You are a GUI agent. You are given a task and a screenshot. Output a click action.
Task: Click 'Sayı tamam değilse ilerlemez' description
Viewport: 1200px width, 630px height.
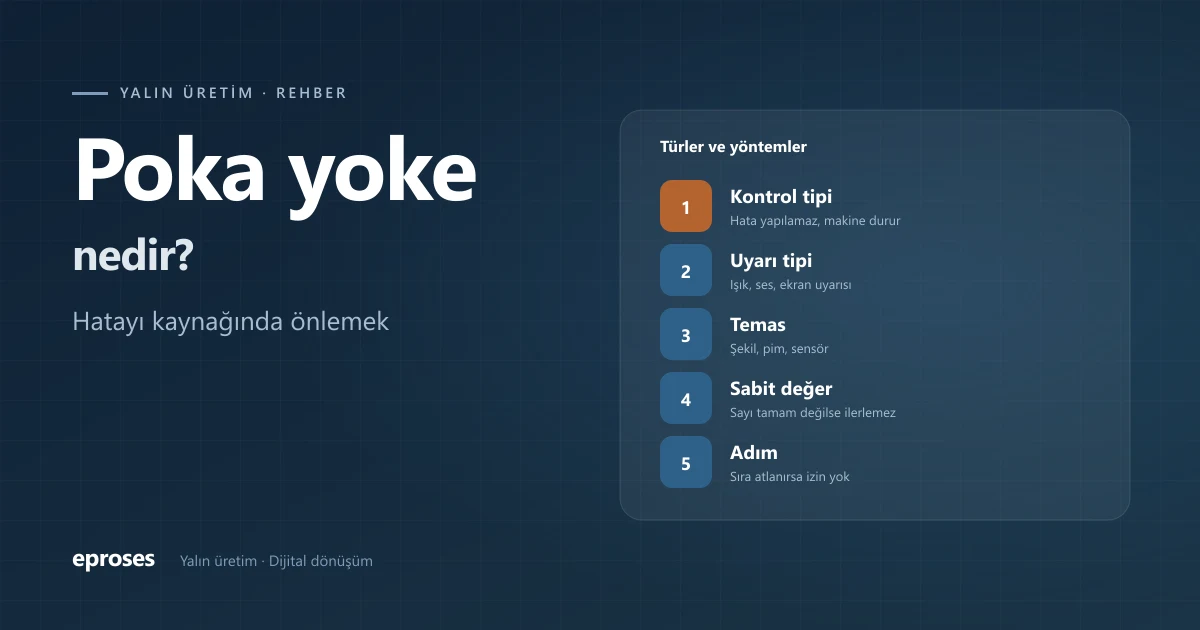[813, 412]
